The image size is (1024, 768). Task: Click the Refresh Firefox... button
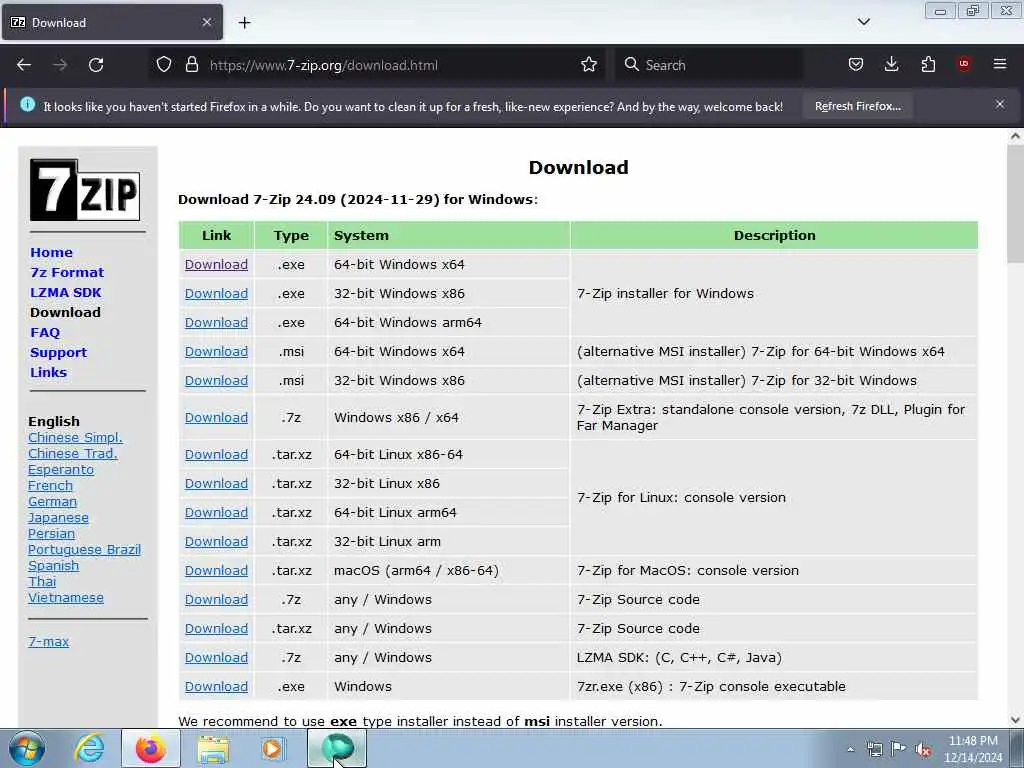tap(857, 106)
